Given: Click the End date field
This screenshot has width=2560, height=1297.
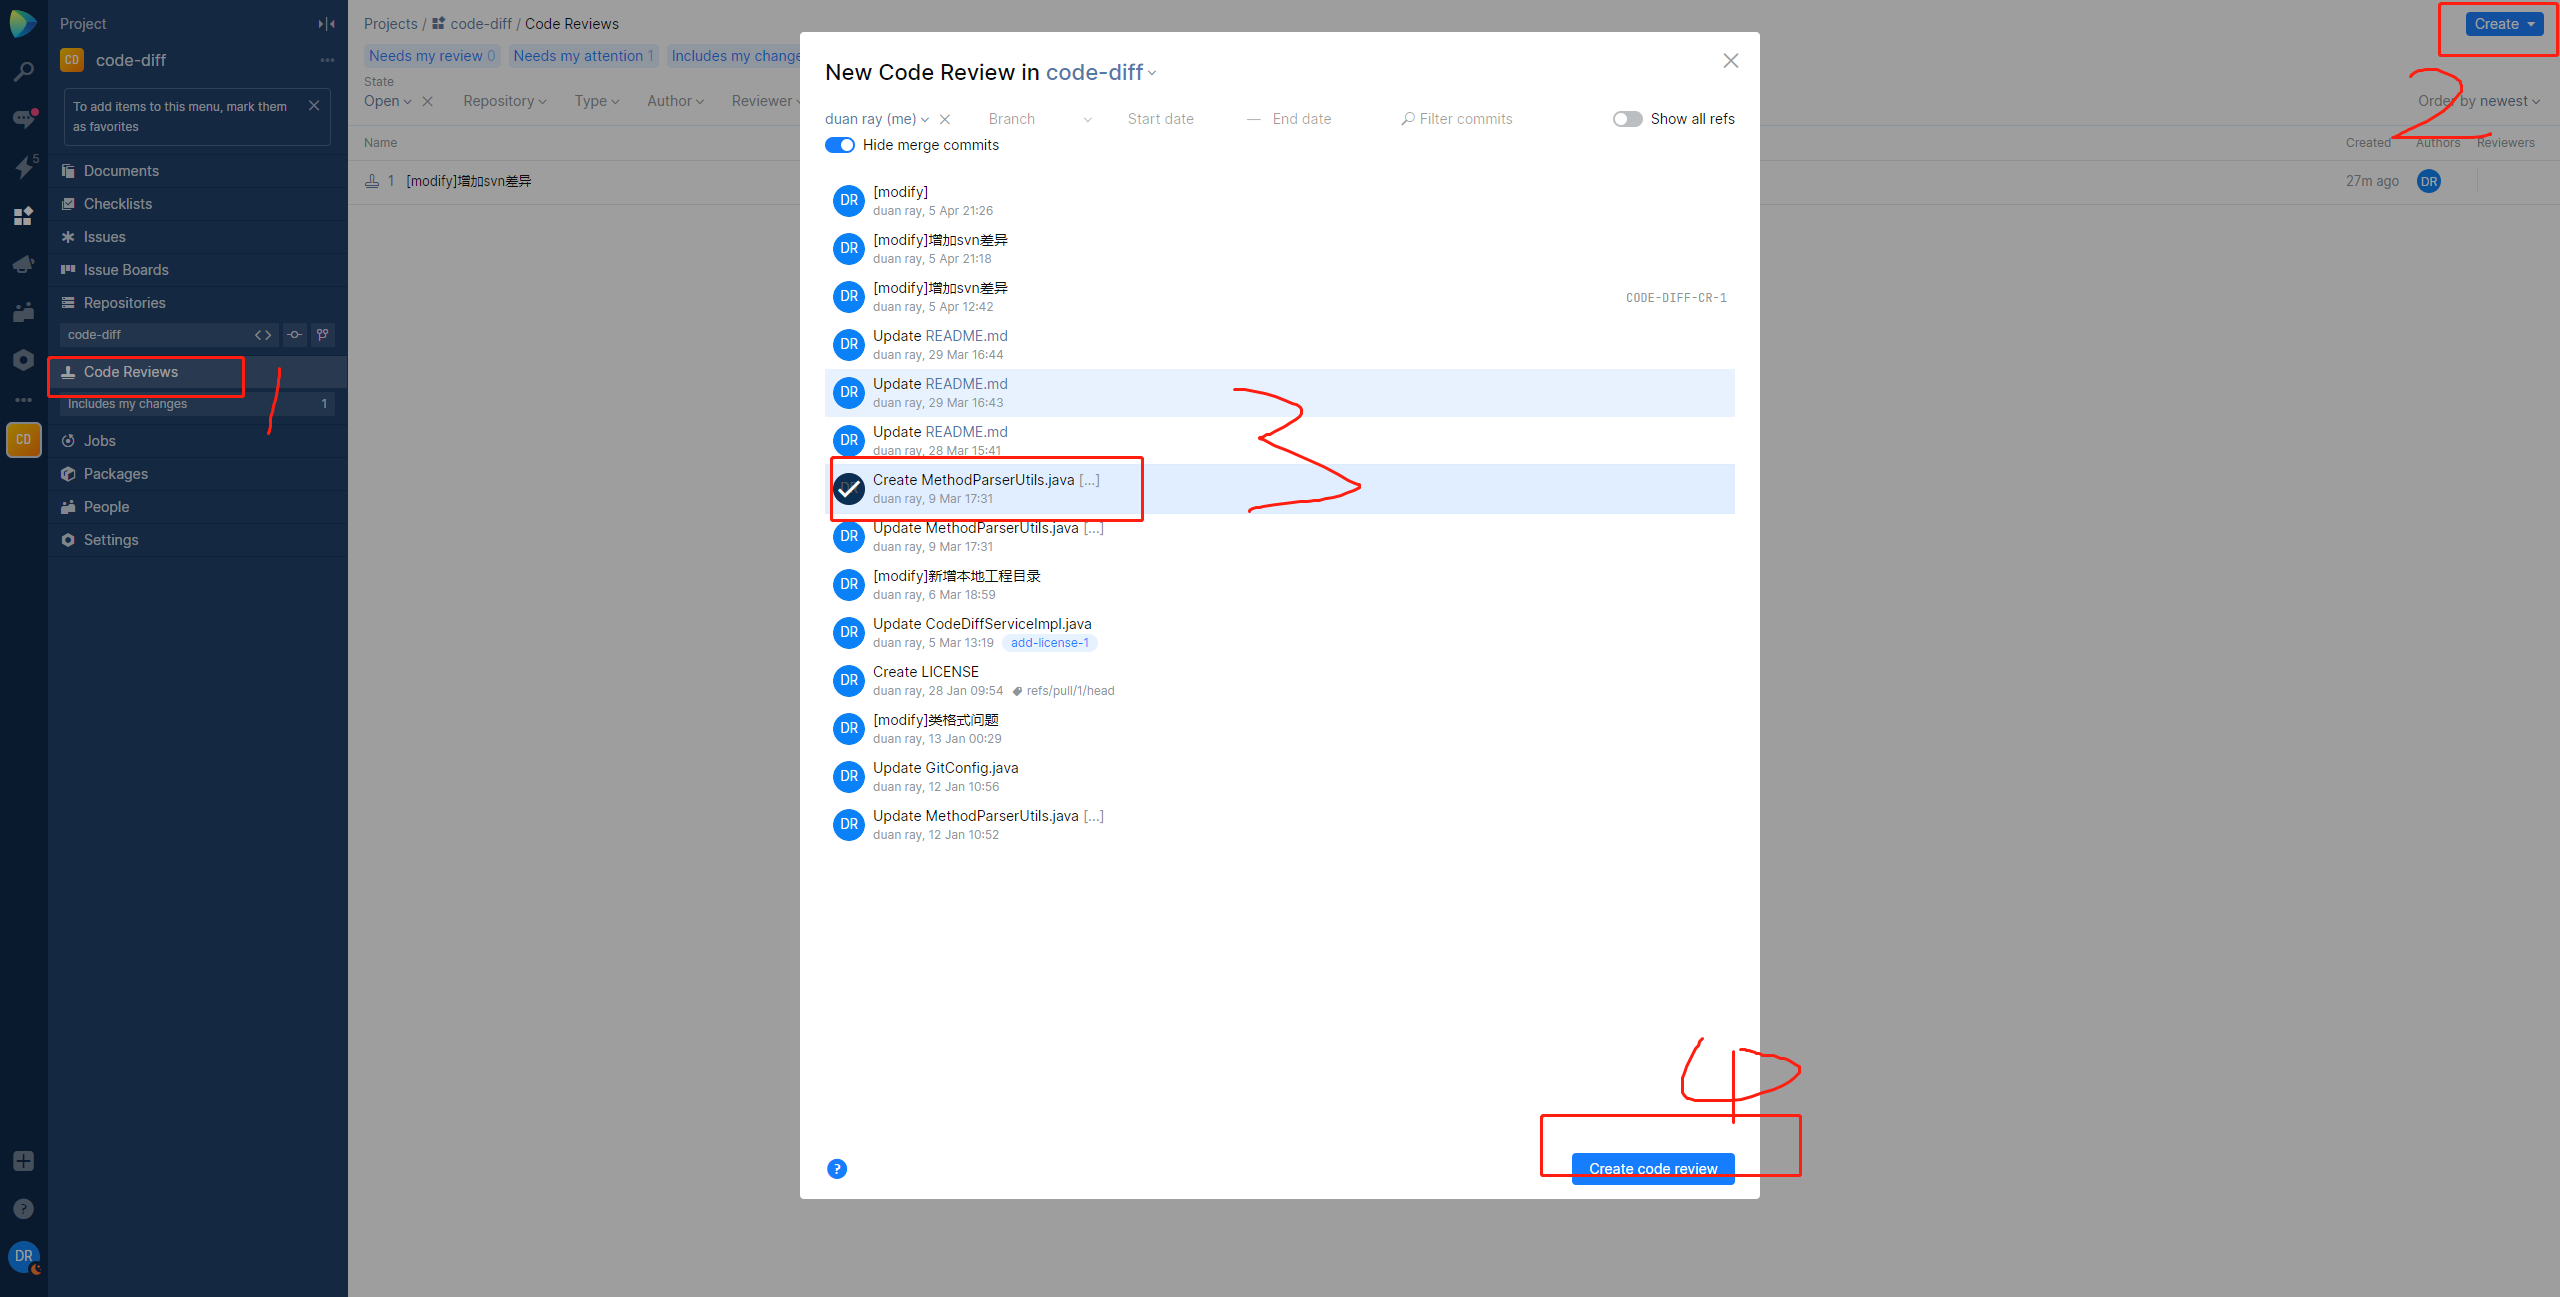Looking at the screenshot, I should (1302, 119).
